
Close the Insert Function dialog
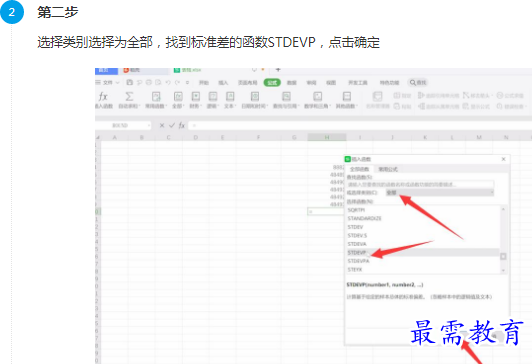(504, 159)
